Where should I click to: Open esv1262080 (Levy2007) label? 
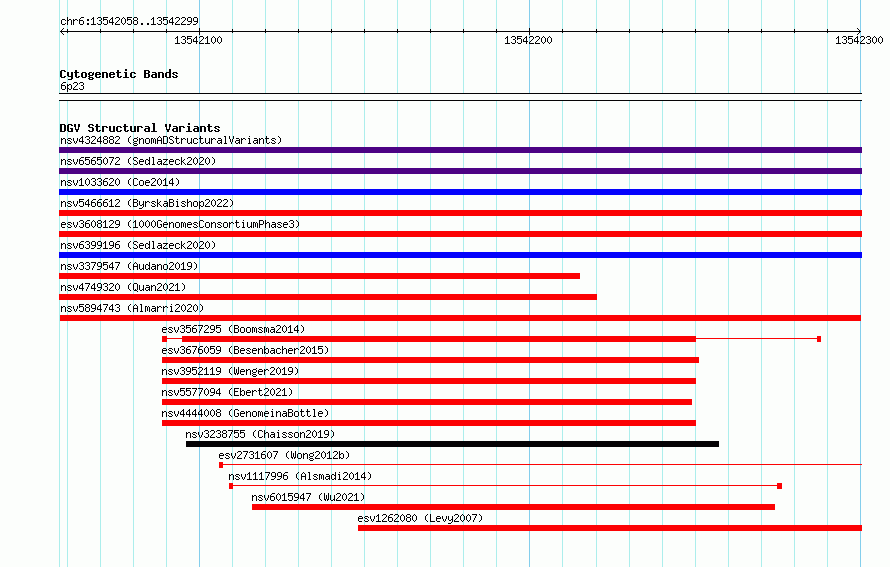click(420, 518)
